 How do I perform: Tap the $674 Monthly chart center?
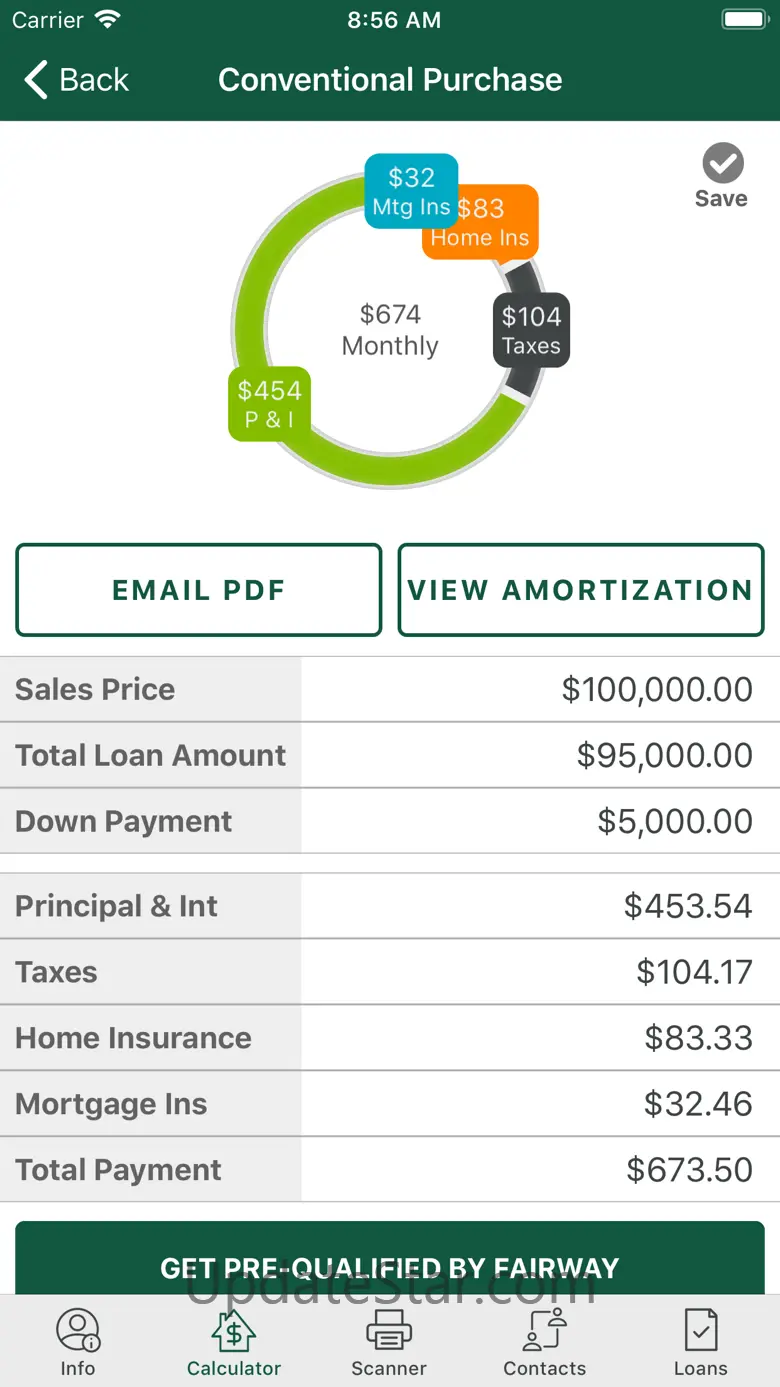coord(390,330)
